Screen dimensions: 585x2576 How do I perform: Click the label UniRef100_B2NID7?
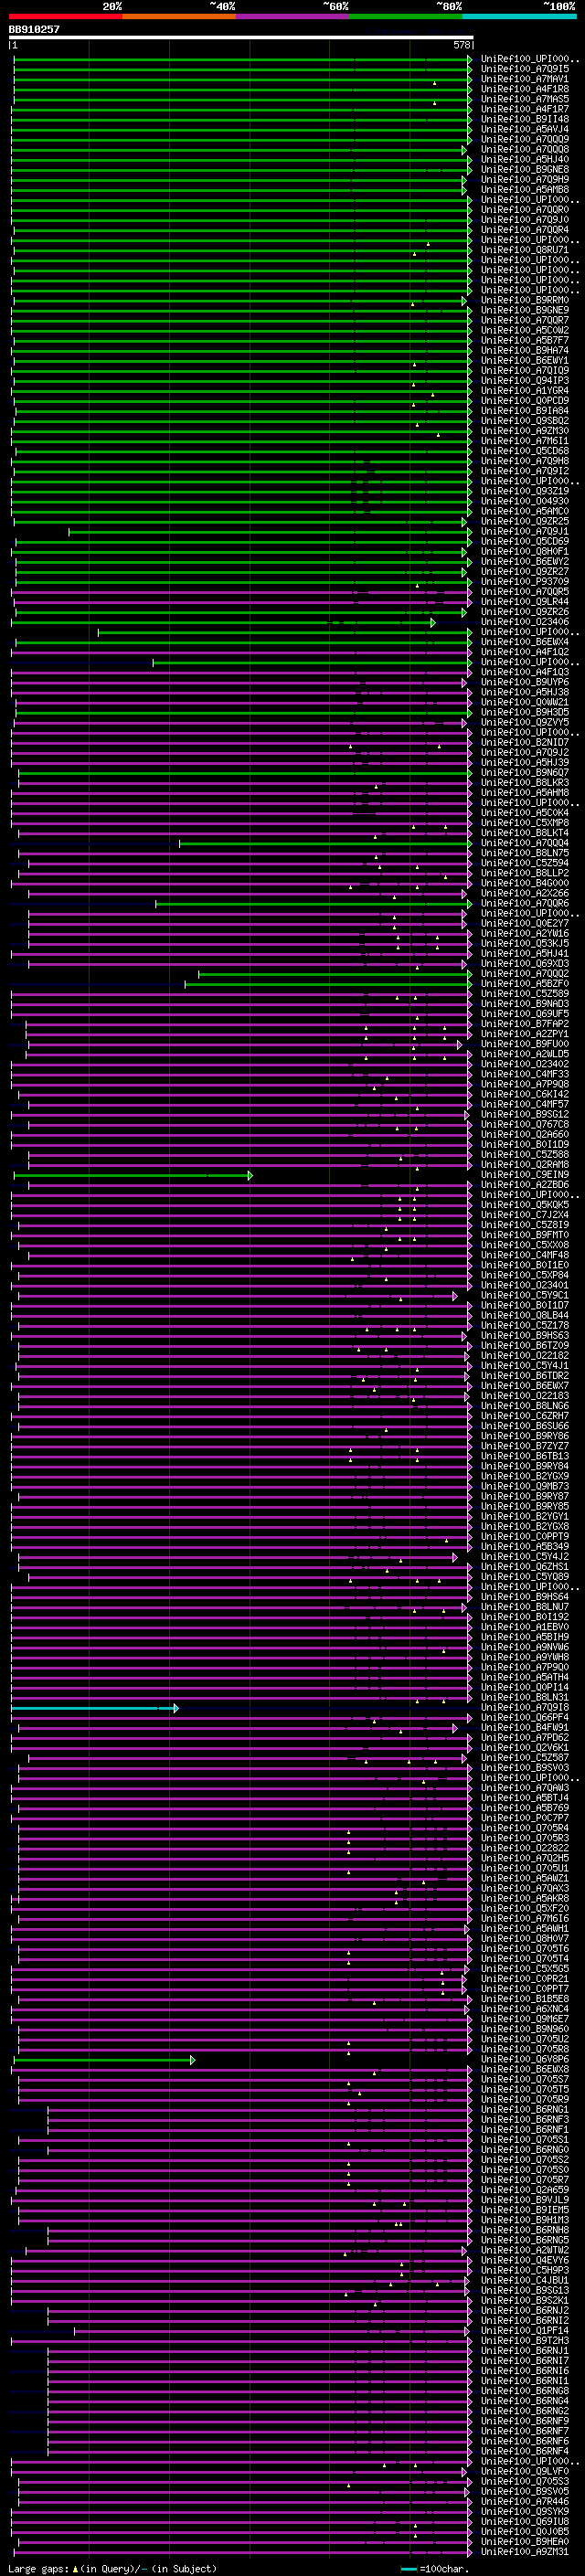525,742
